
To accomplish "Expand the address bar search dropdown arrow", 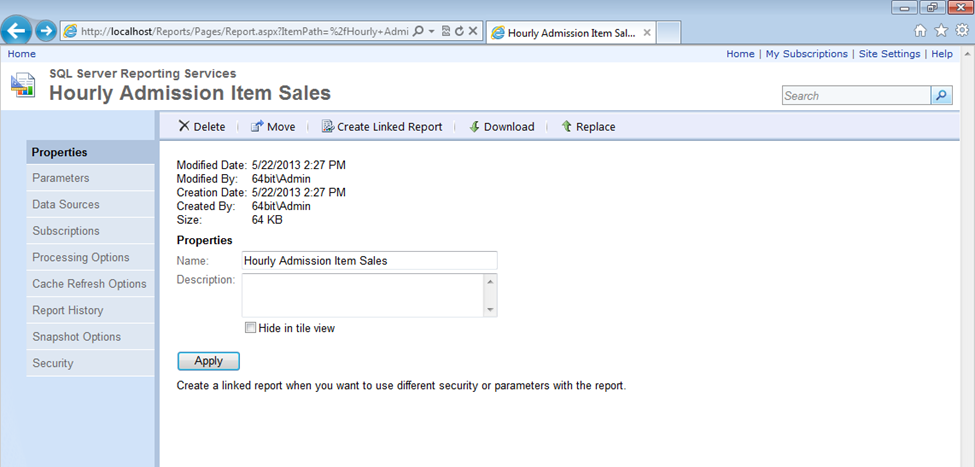I will [432, 32].
